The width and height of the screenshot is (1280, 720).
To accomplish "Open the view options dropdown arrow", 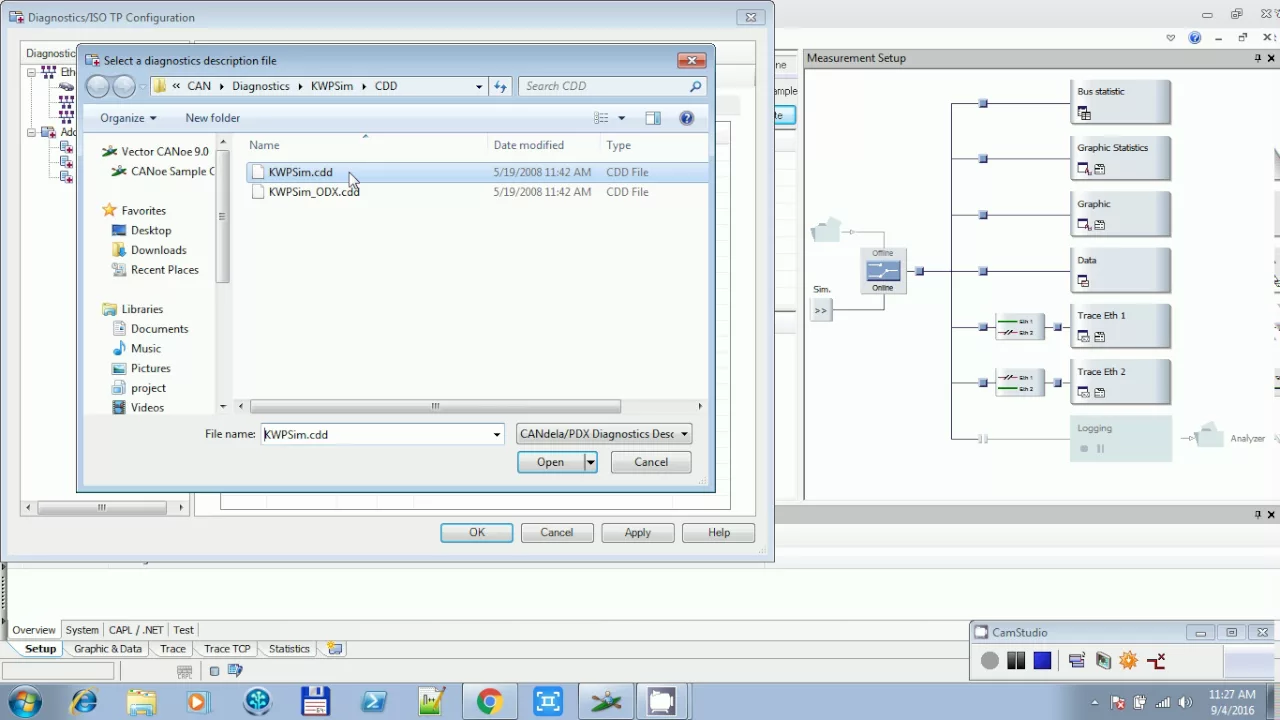I will coord(621,118).
